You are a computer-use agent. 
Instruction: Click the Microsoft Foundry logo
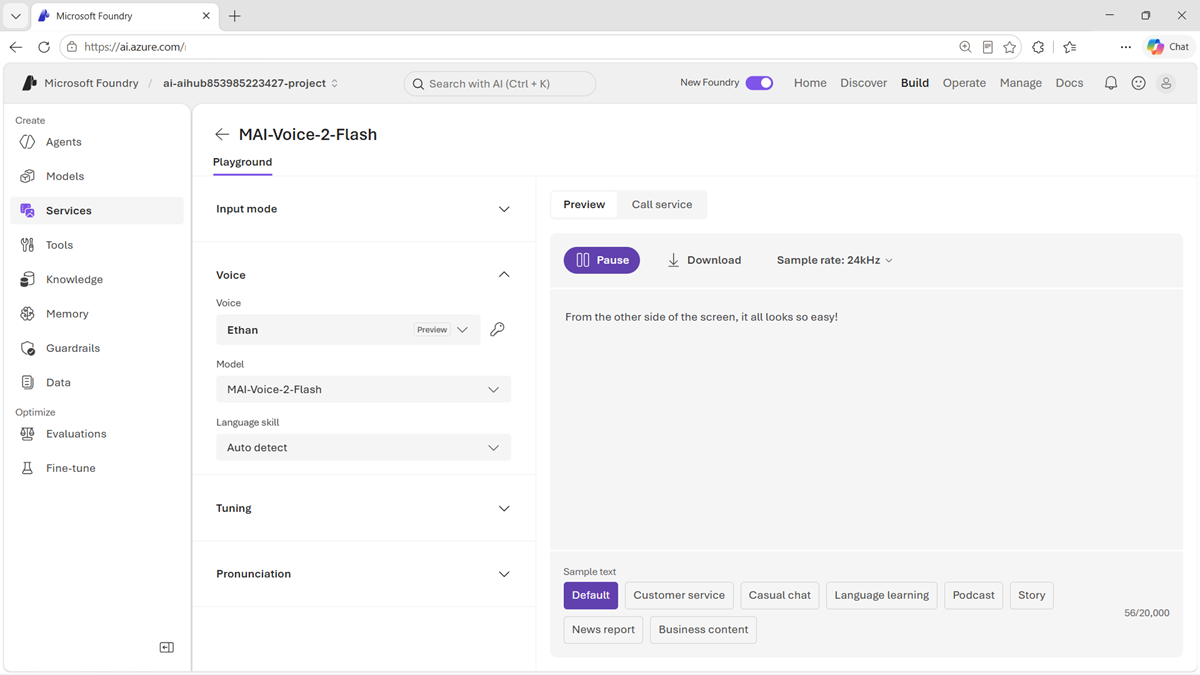(29, 83)
